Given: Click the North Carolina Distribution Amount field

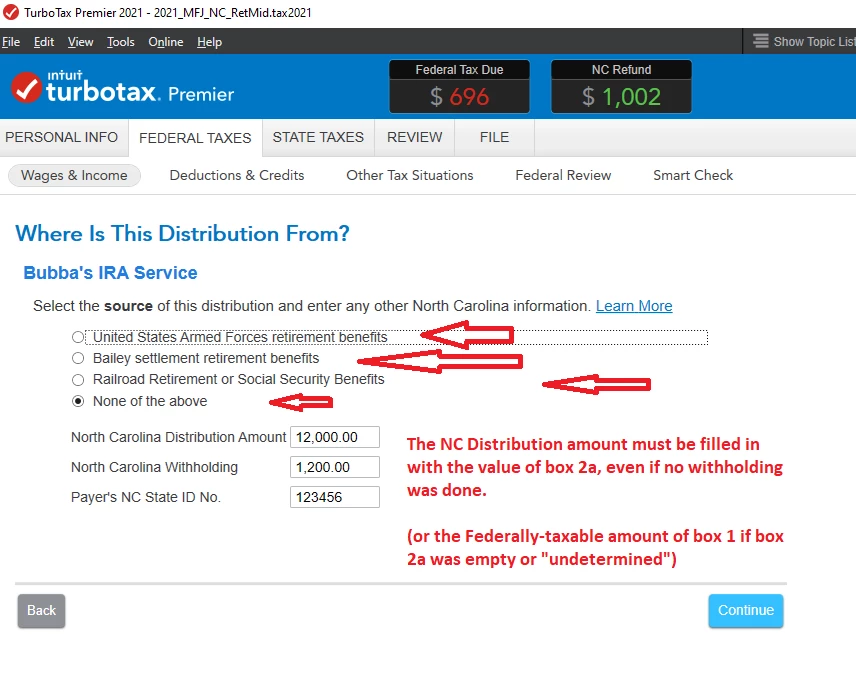Looking at the screenshot, I should [335, 437].
